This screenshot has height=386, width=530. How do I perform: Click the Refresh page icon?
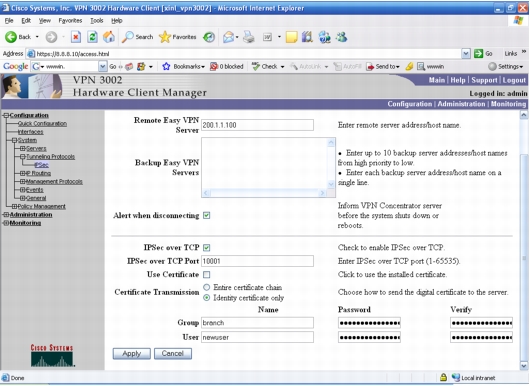92,37
